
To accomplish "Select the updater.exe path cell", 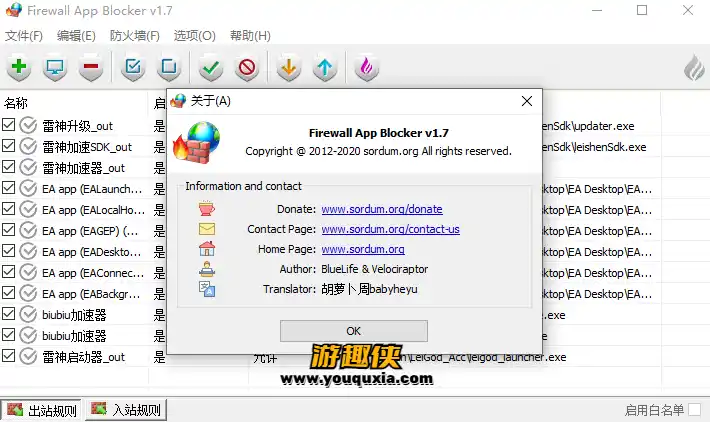I will 588,126.
